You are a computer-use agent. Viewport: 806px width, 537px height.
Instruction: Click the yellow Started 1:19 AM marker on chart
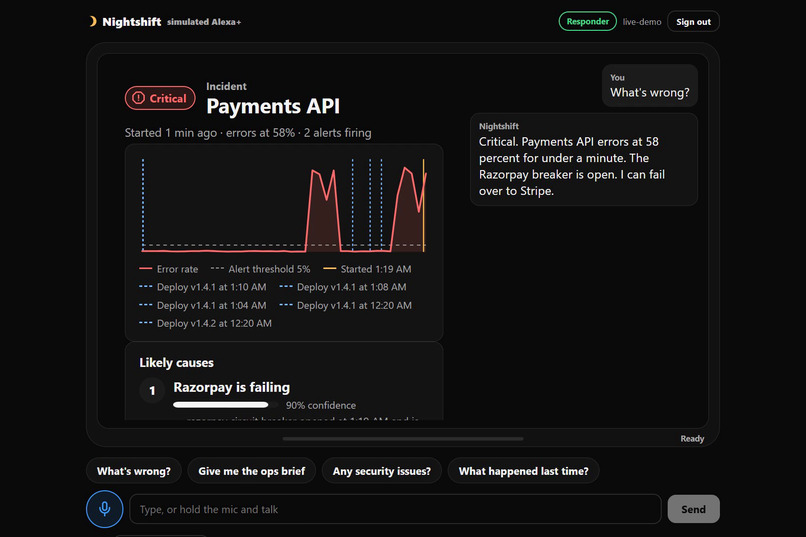[x=424, y=206]
